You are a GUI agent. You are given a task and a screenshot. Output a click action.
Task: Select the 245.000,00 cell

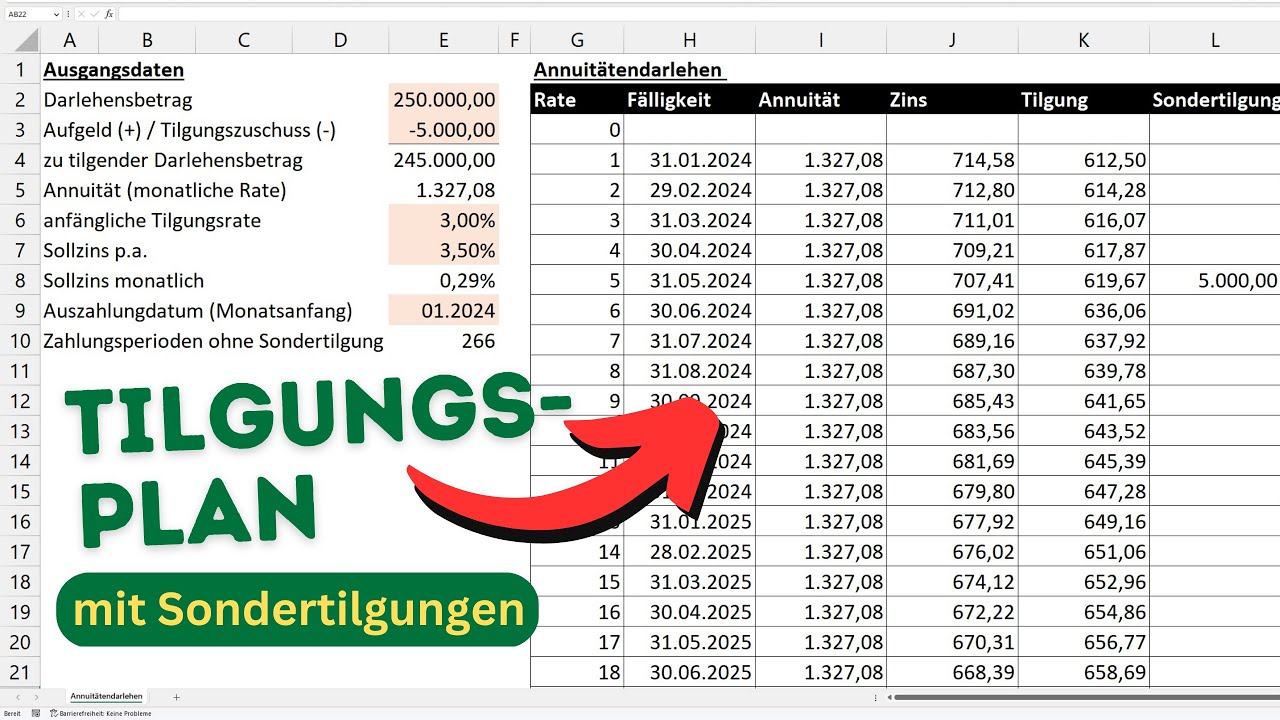tap(443, 160)
